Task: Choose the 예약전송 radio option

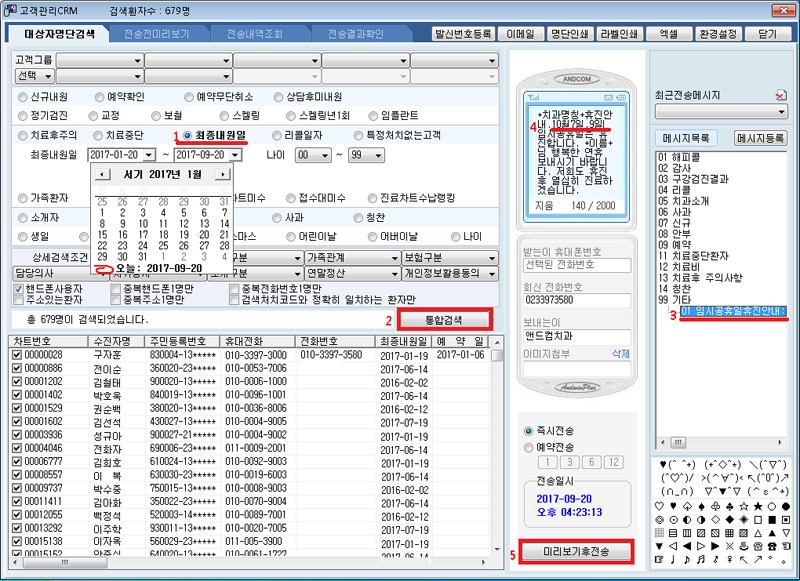Action: pyautogui.click(x=529, y=448)
